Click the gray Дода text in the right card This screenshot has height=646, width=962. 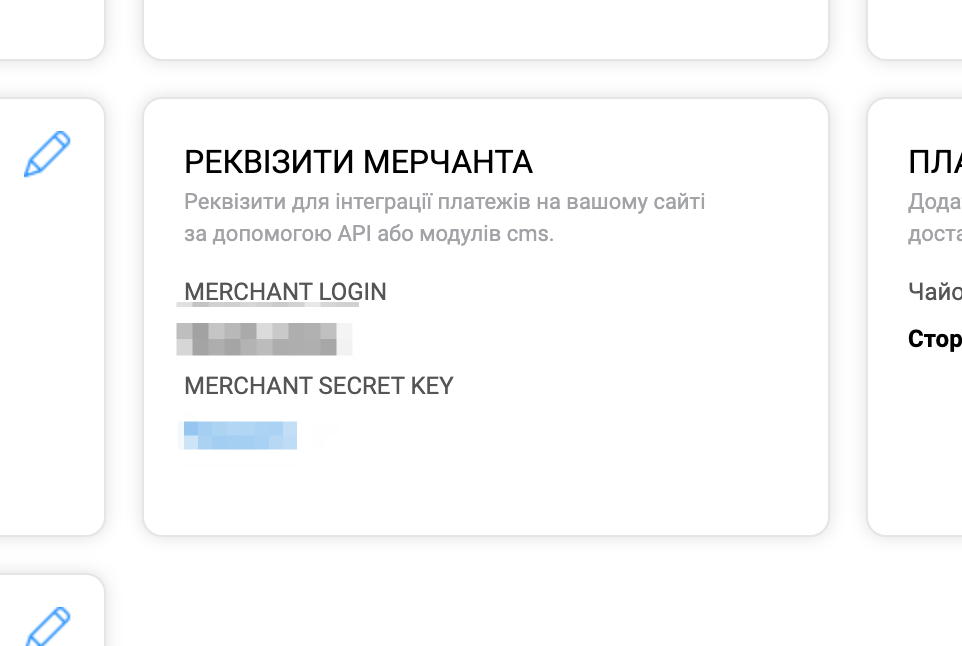pos(935,202)
